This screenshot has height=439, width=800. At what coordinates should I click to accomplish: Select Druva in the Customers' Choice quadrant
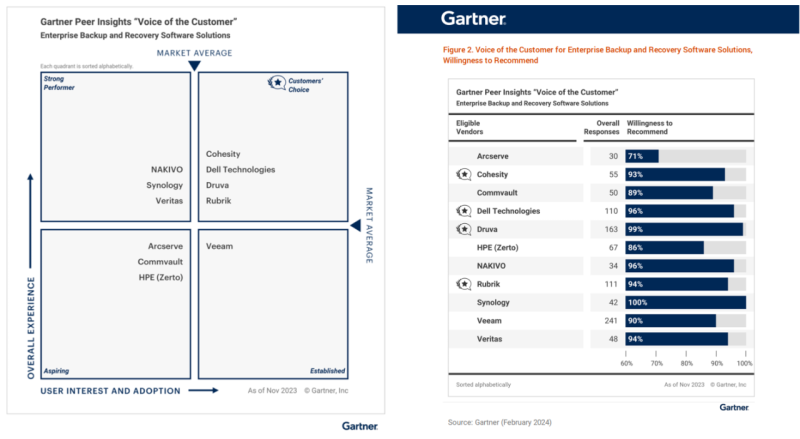point(217,185)
